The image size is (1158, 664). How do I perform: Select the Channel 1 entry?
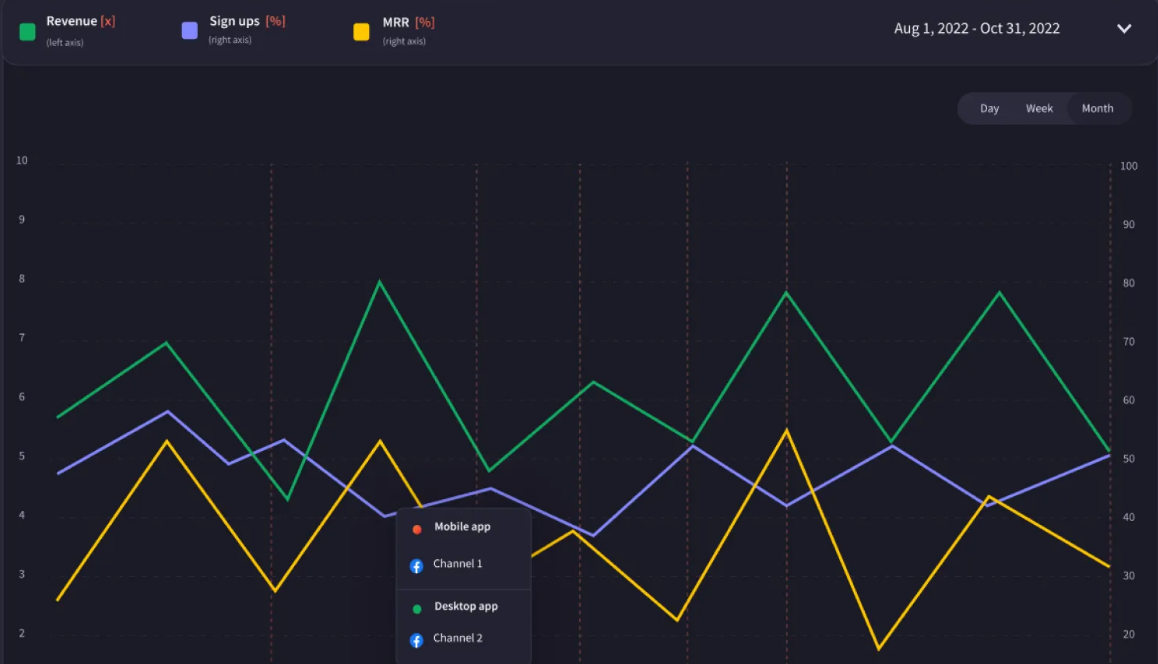(458, 564)
